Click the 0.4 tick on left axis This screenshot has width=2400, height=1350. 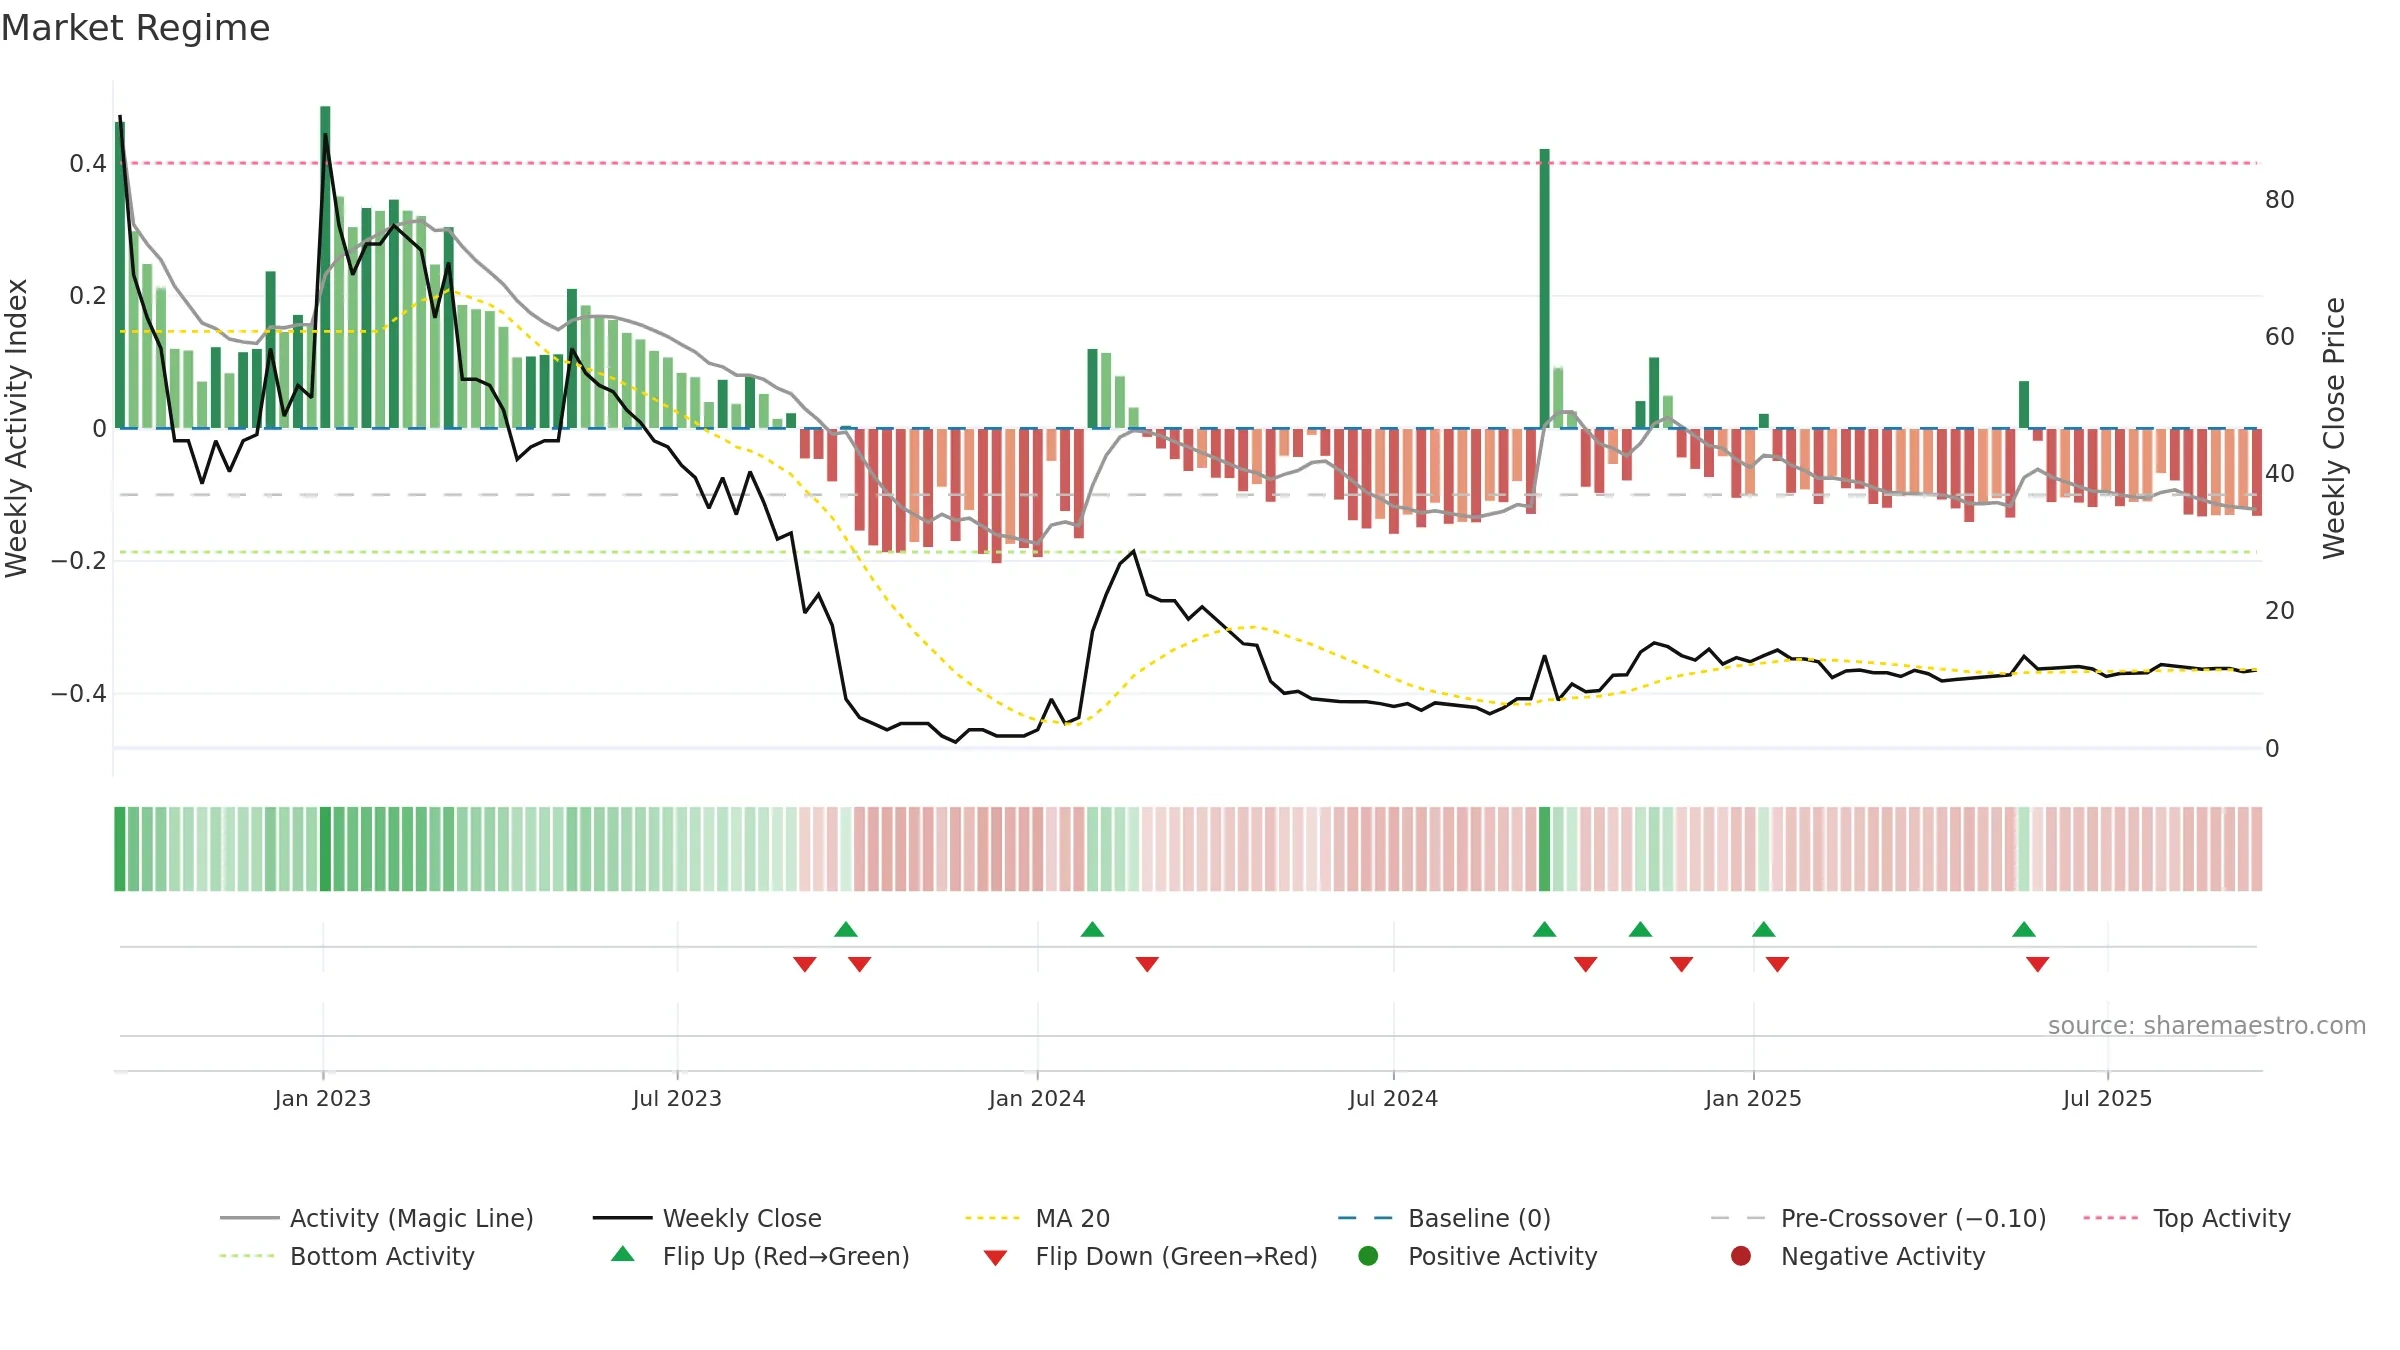click(x=88, y=164)
